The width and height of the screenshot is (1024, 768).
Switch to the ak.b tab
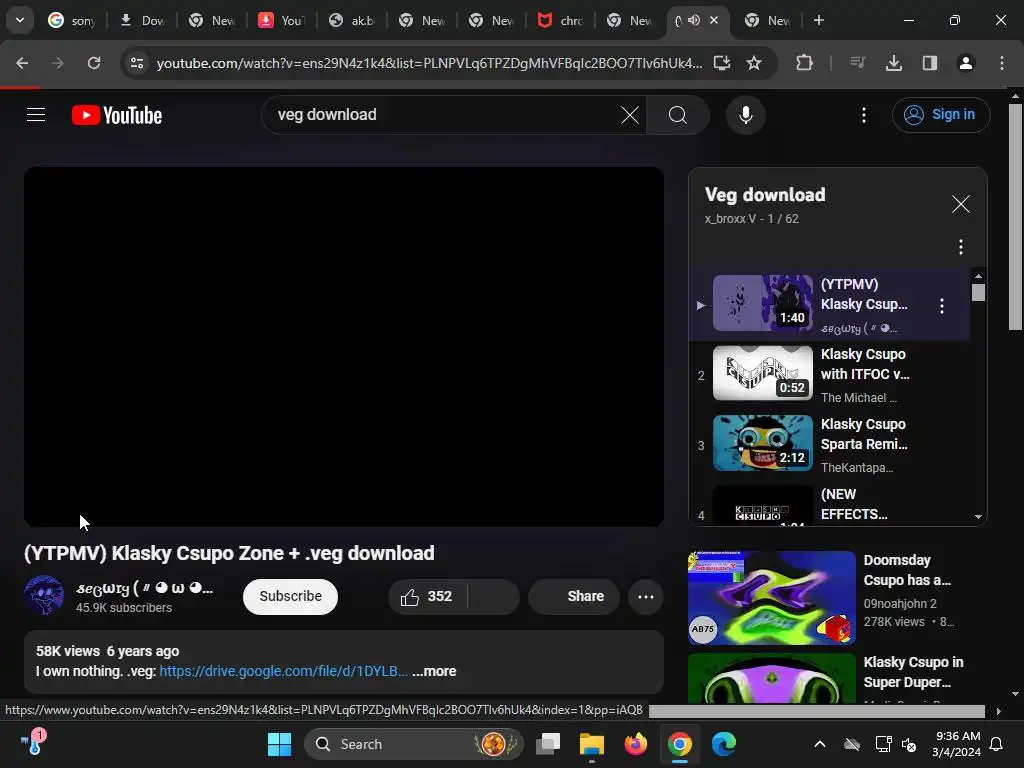click(x=351, y=20)
